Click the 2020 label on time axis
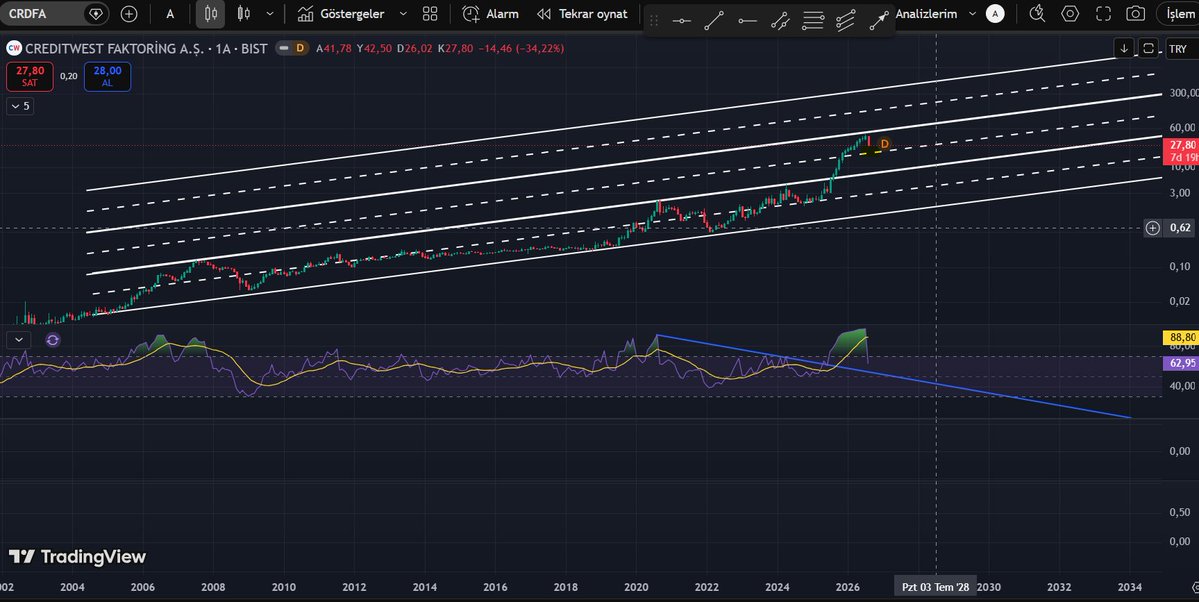 (x=636, y=587)
